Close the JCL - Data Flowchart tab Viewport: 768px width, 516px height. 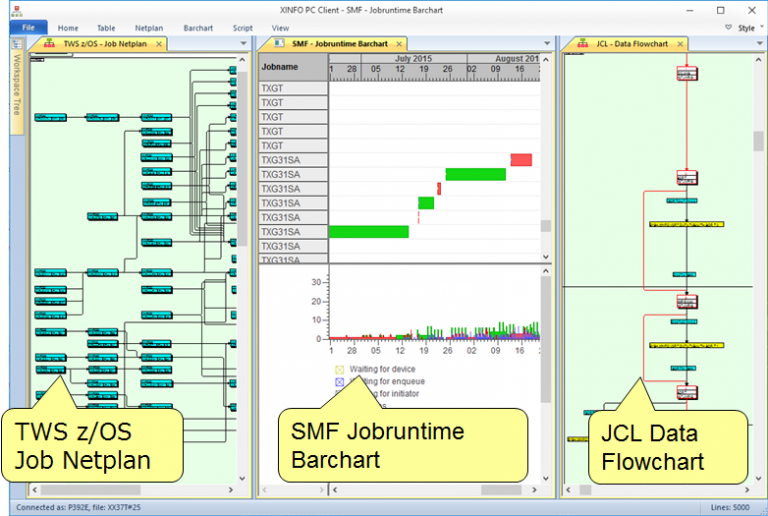(x=680, y=44)
